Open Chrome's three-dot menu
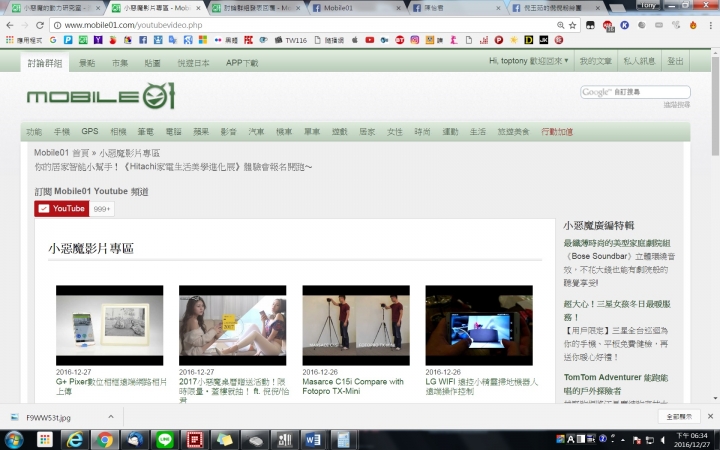 point(710,25)
